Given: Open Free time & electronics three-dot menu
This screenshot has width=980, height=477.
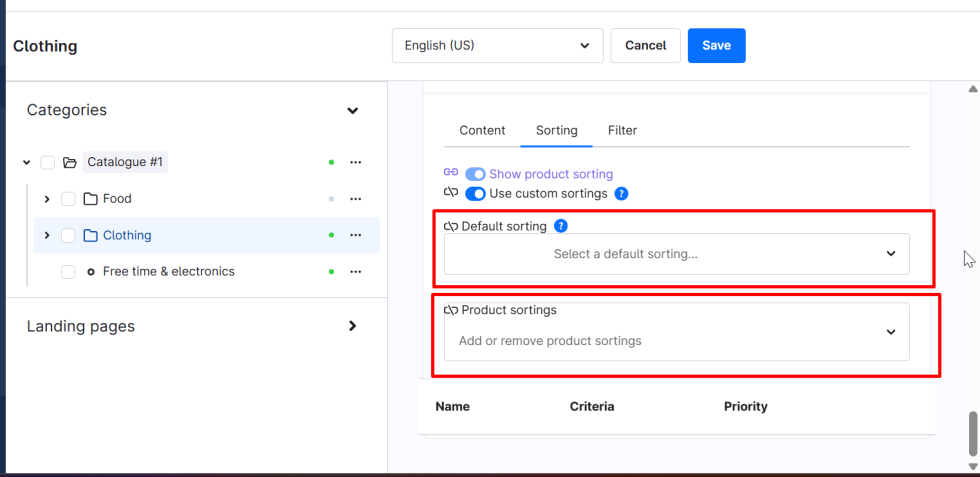Looking at the screenshot, I should [355, 272].
